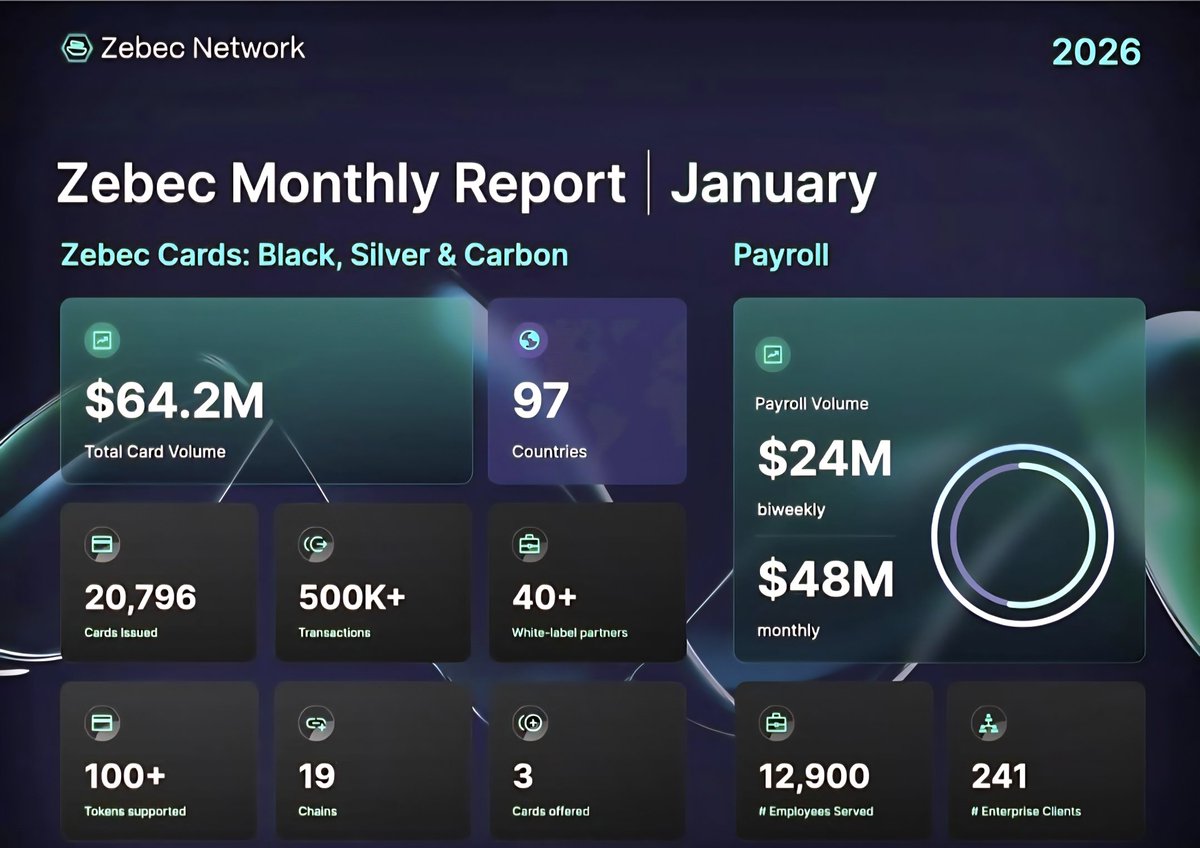Click the plus icon above Cards offered

point(529,722)
